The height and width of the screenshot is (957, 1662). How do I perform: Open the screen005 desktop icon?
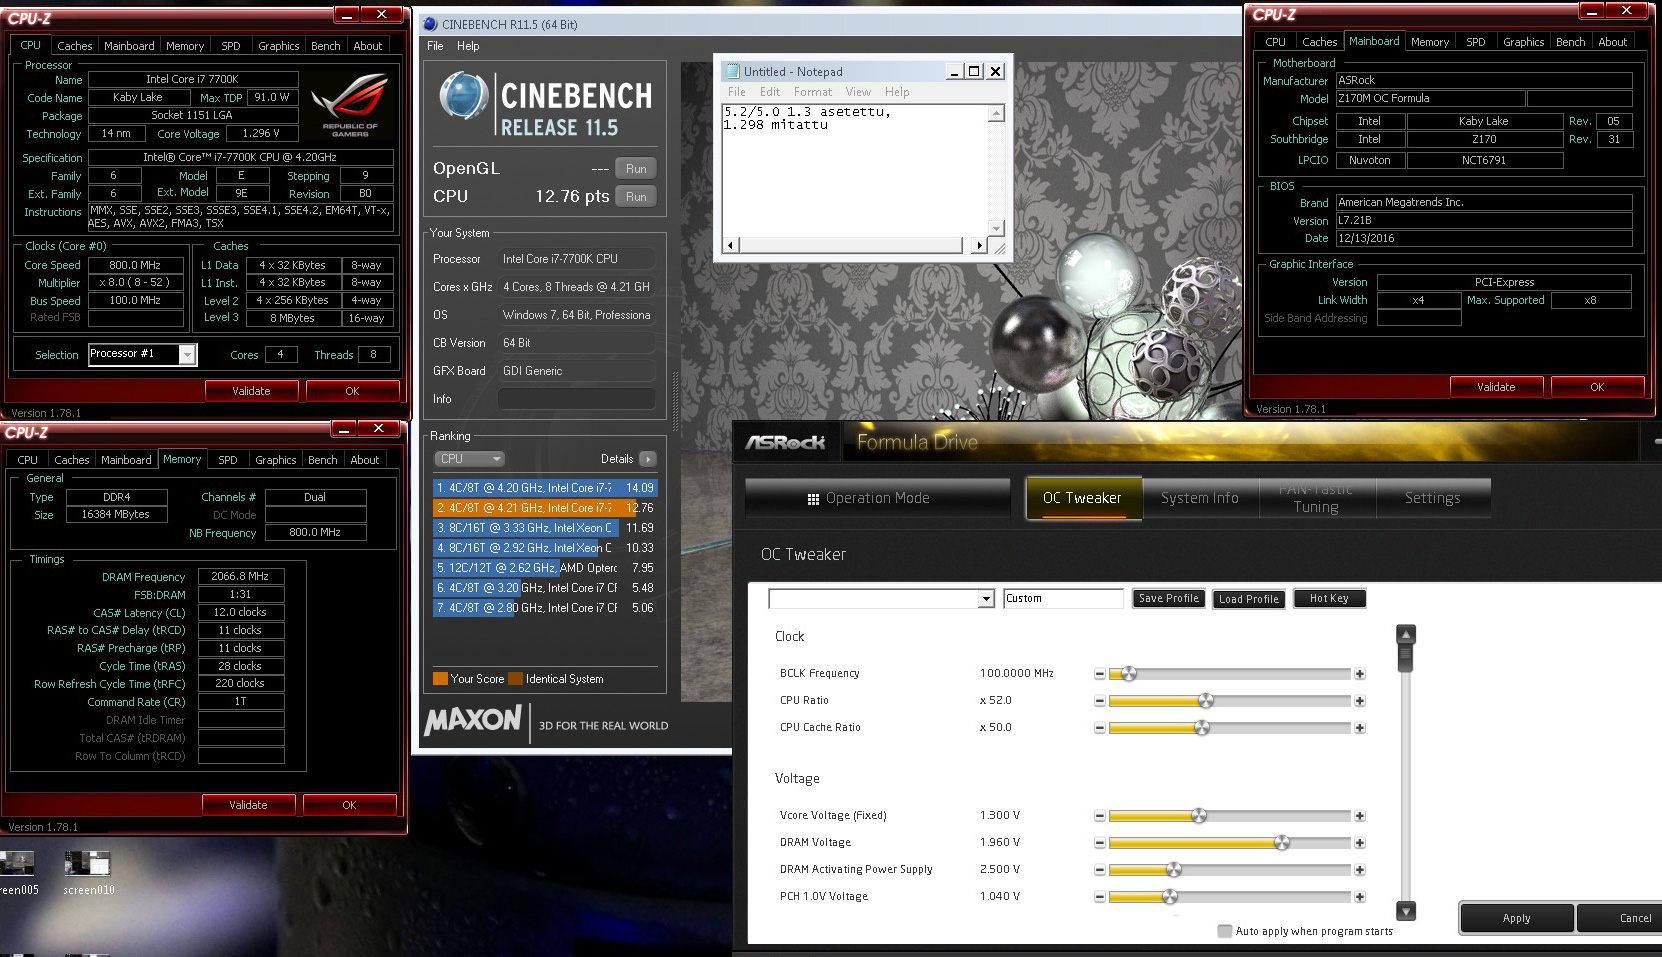click(18, 873)
